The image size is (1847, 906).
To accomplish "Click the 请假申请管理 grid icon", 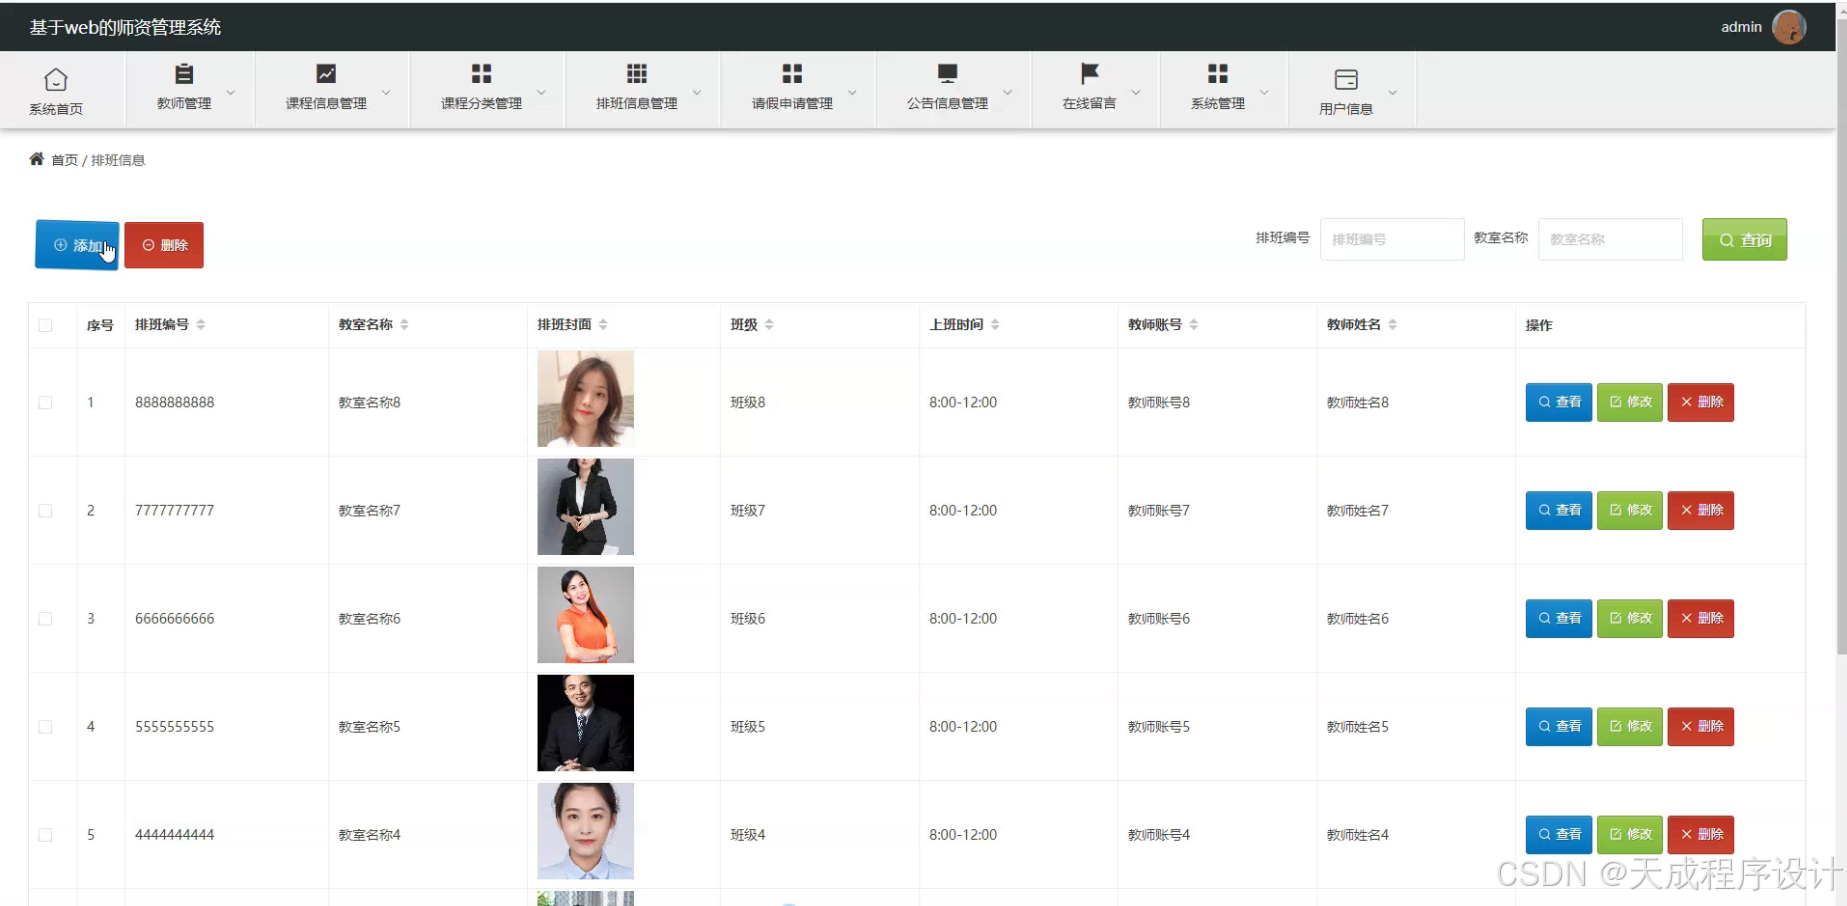I will 792,74.
